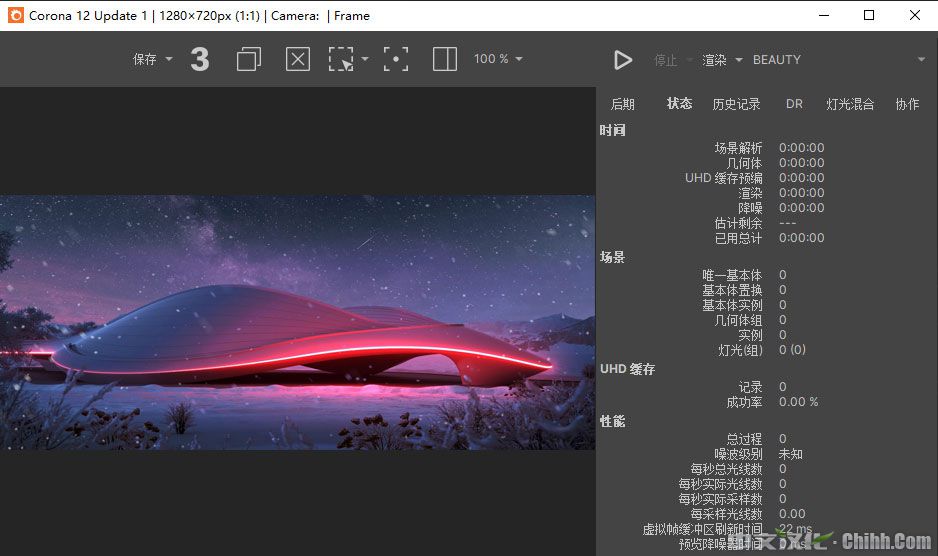
Task: Select the 灯光混合 tab
Action: pos(850,104)
